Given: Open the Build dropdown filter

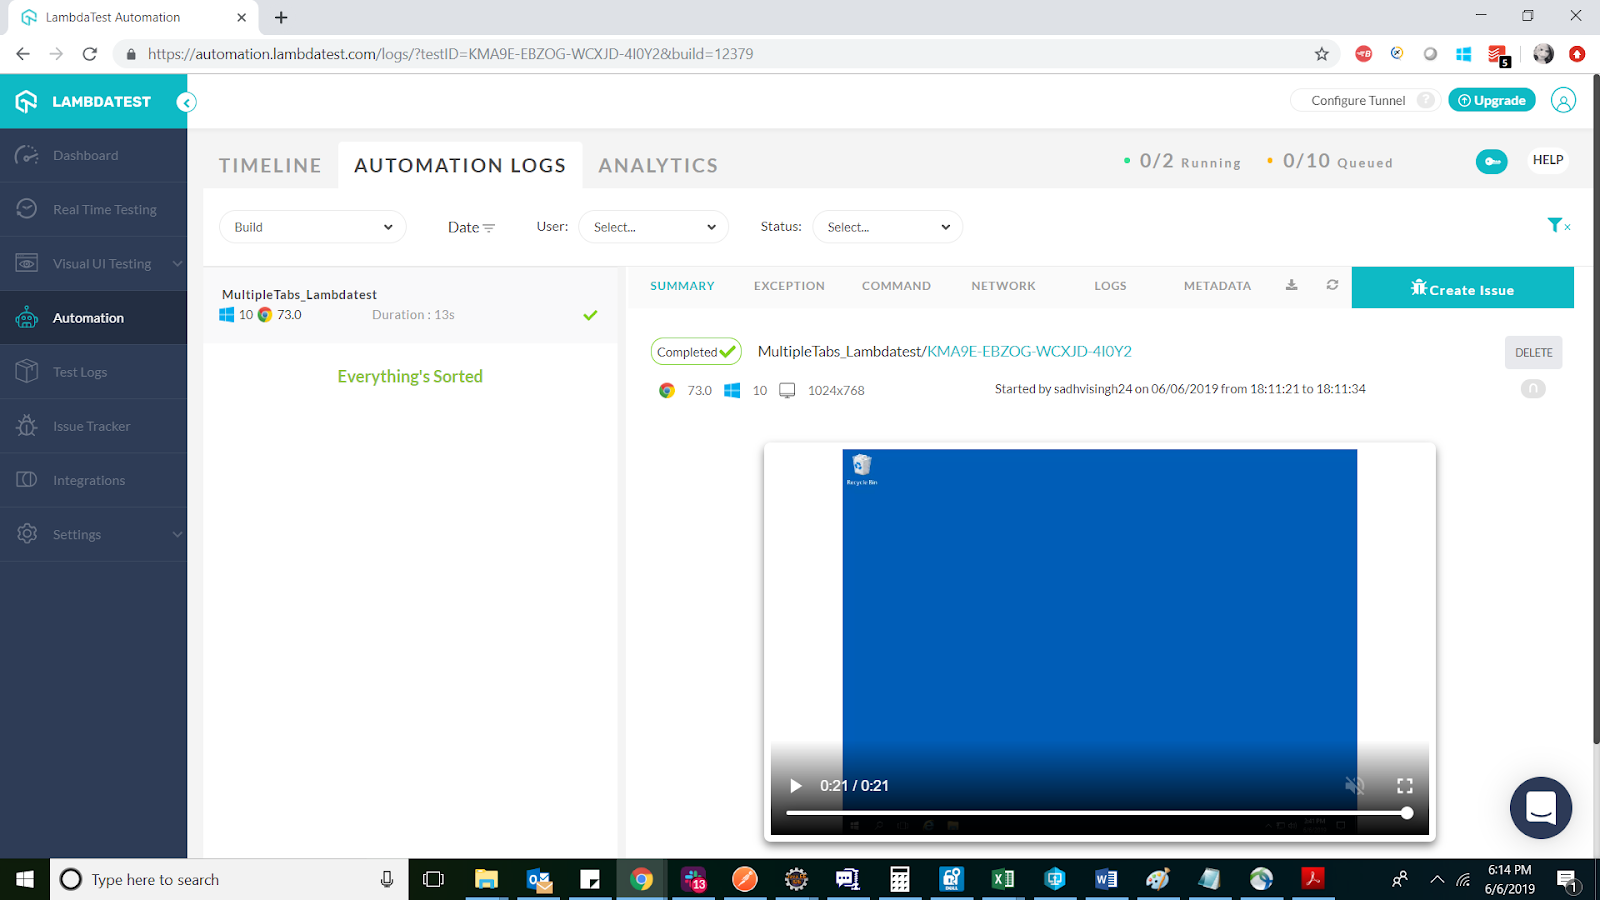Looking at the screenshot, I should pyautogui.click(x=312, y=227).
